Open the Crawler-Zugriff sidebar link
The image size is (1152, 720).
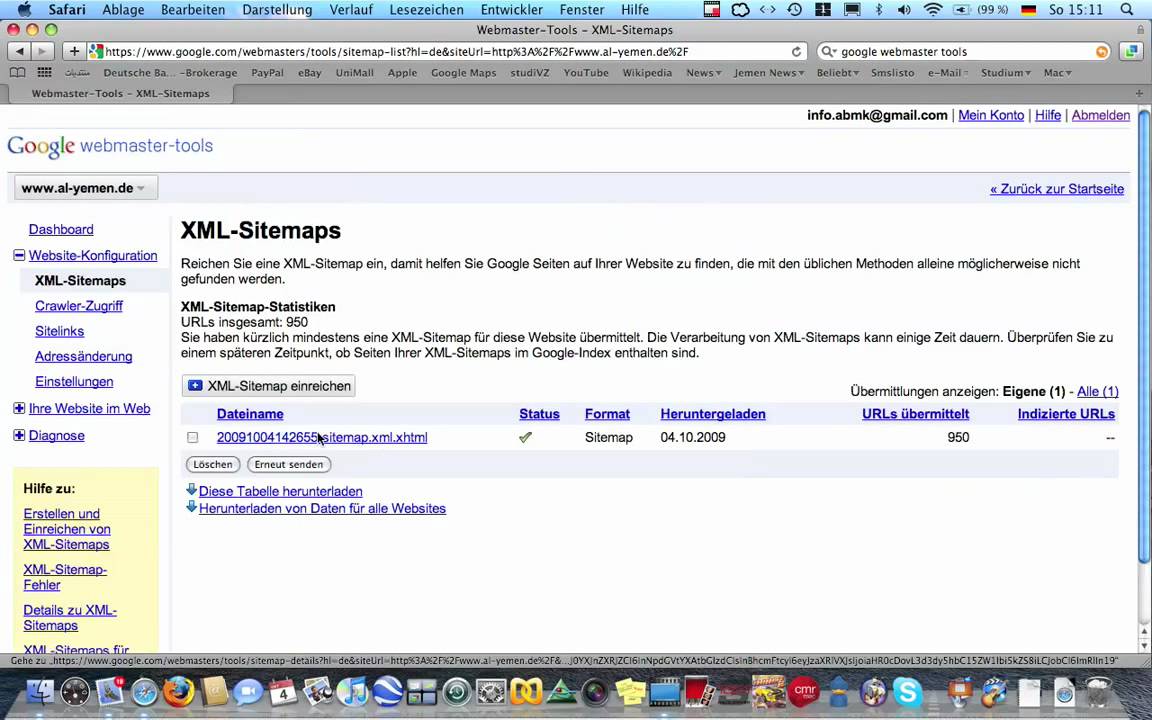pyautogui.click(x=79, y=306)
